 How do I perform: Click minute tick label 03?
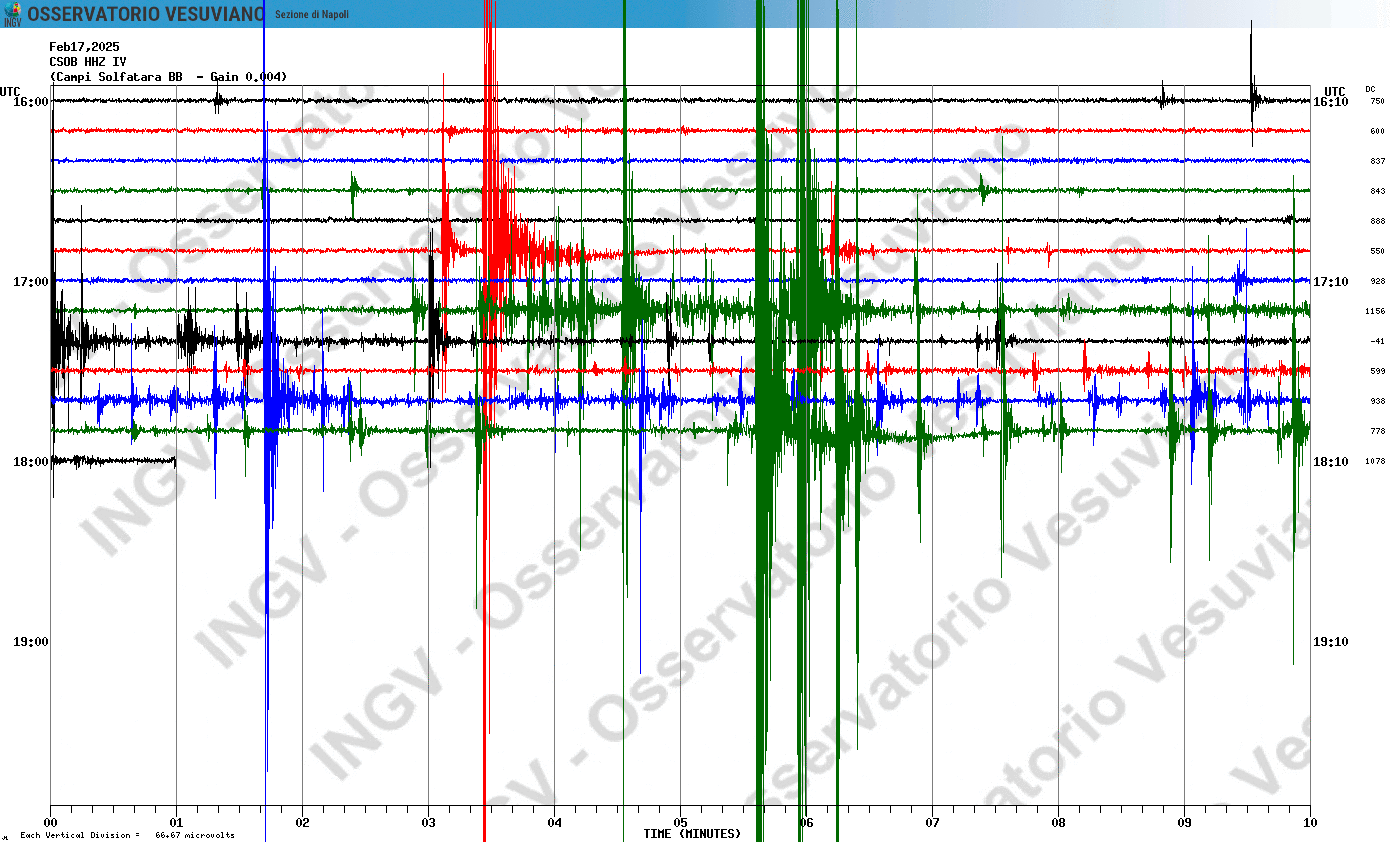429,823
